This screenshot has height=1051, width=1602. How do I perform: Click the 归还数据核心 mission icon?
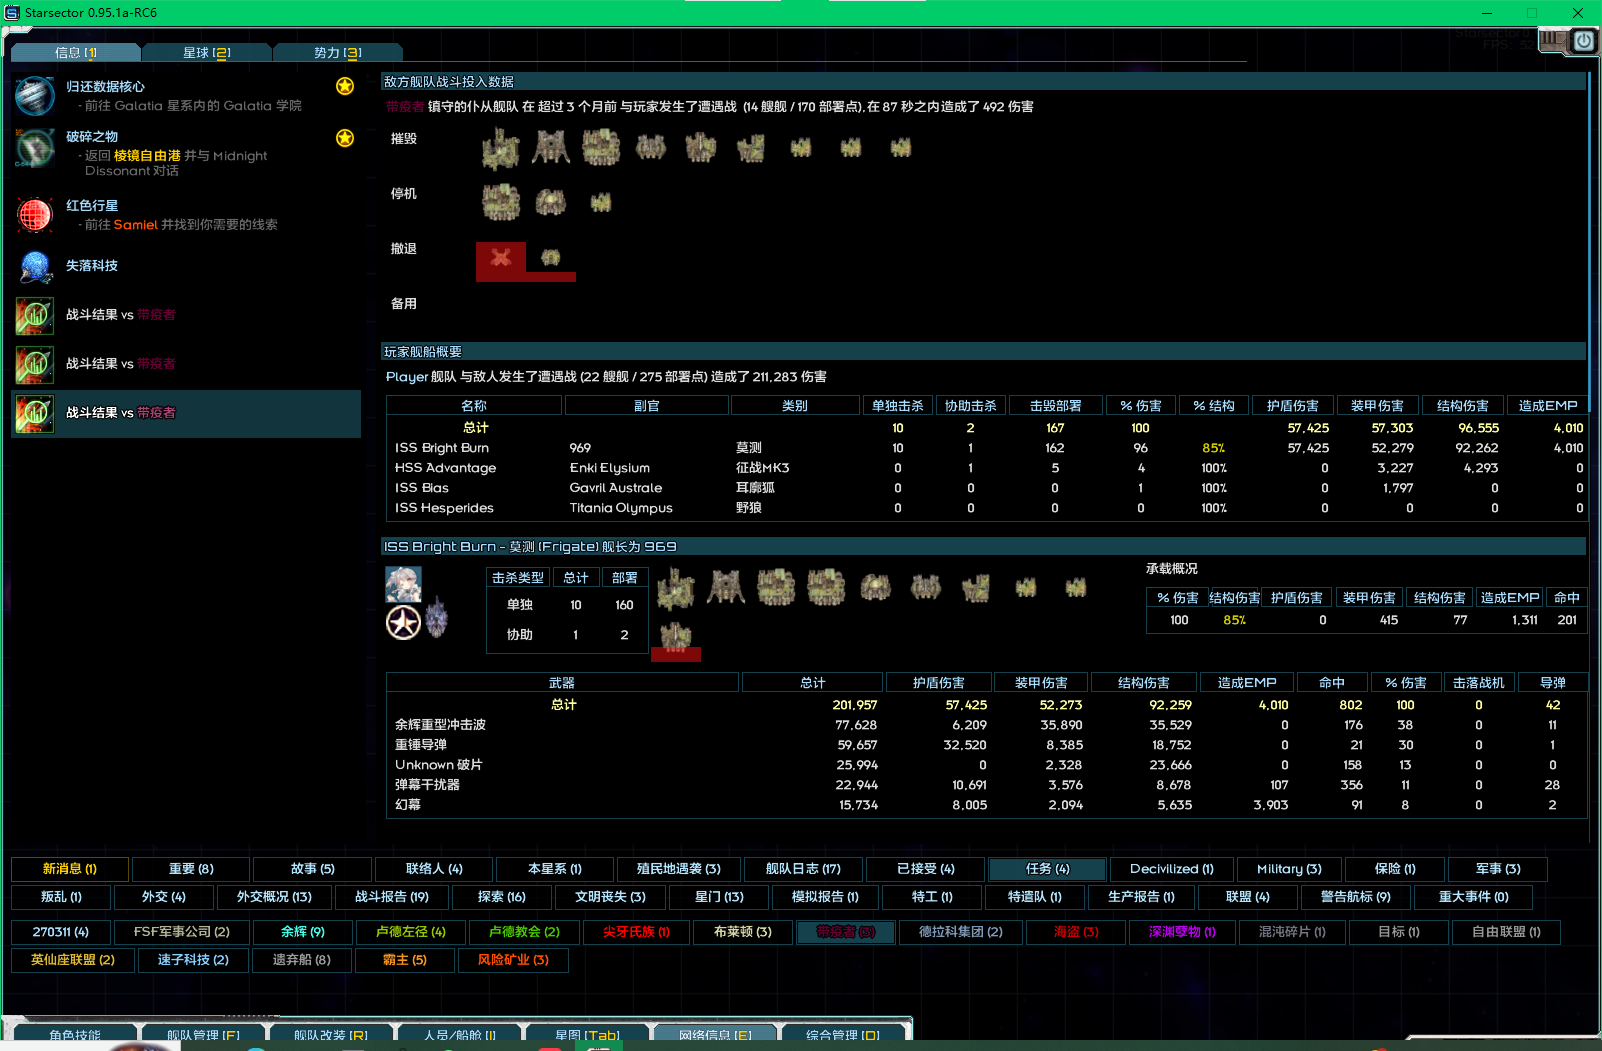tap(35, 96)
